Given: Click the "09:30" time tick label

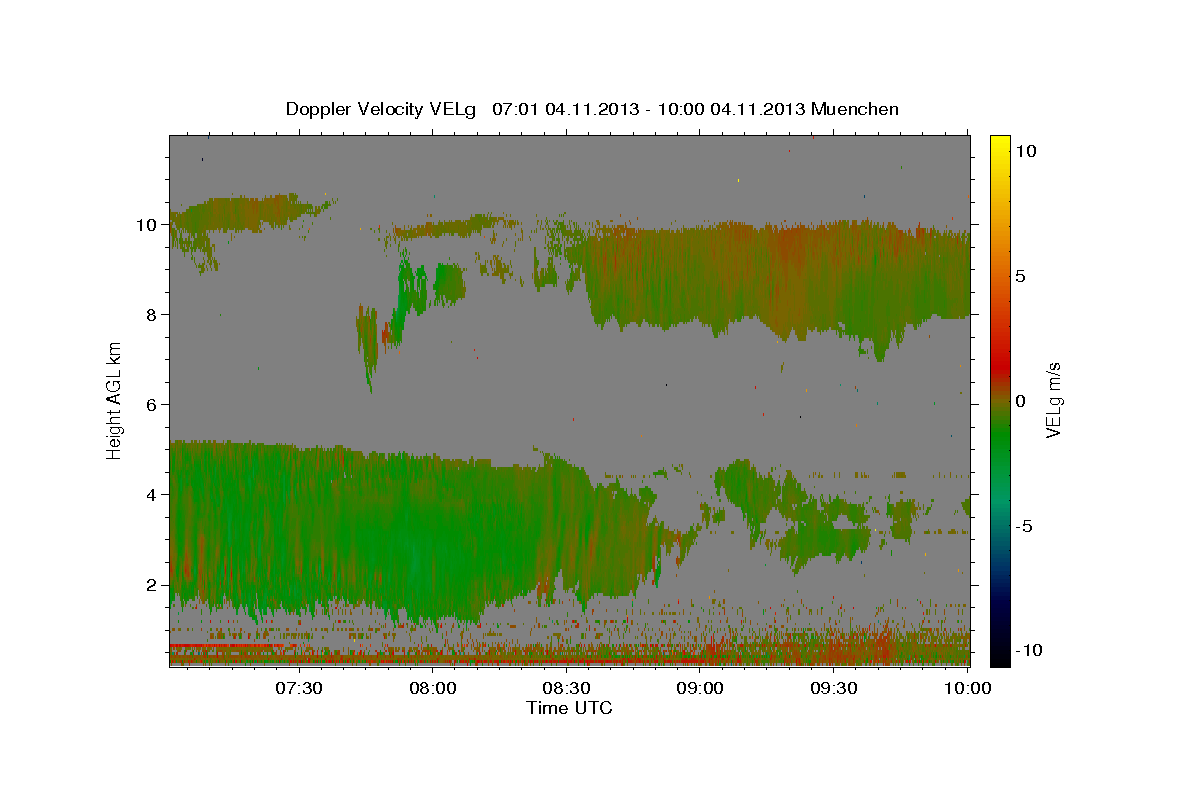Looking at the screenshot, I should coord(834,688).
